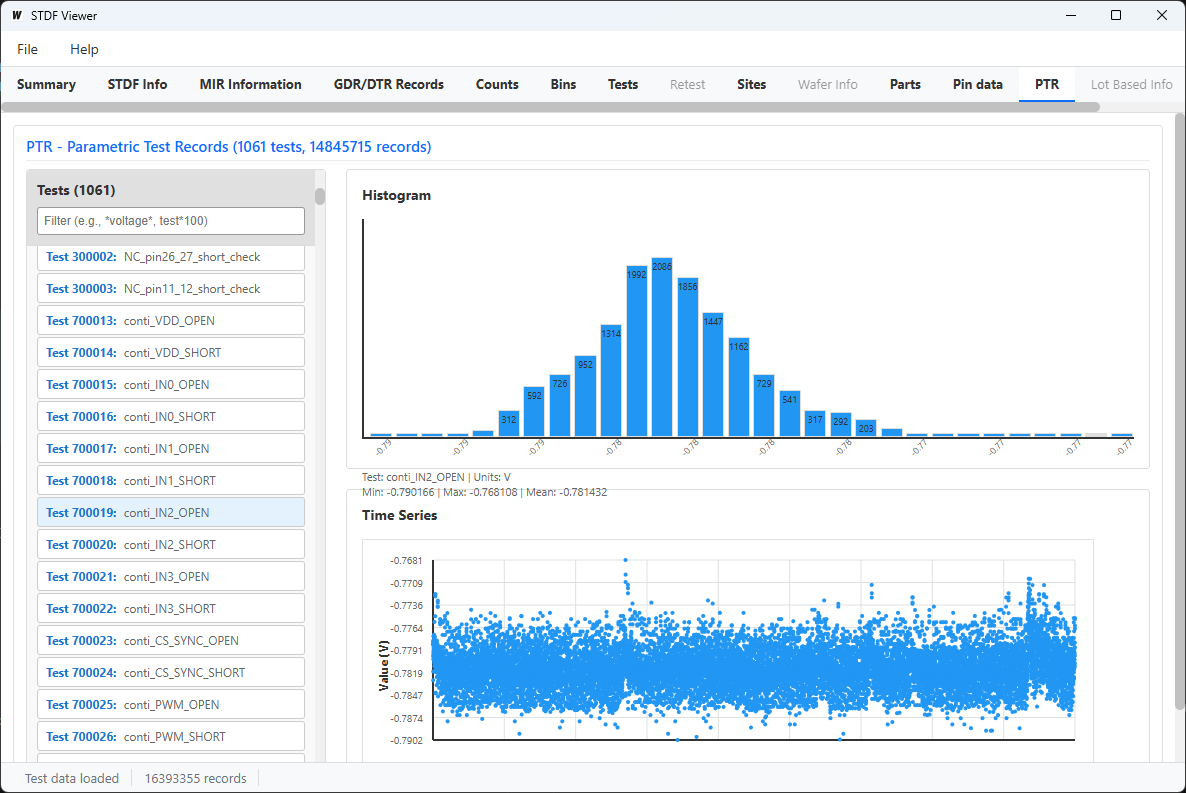Open the File menu
The image size is (1186, 793).
[26, 49]
